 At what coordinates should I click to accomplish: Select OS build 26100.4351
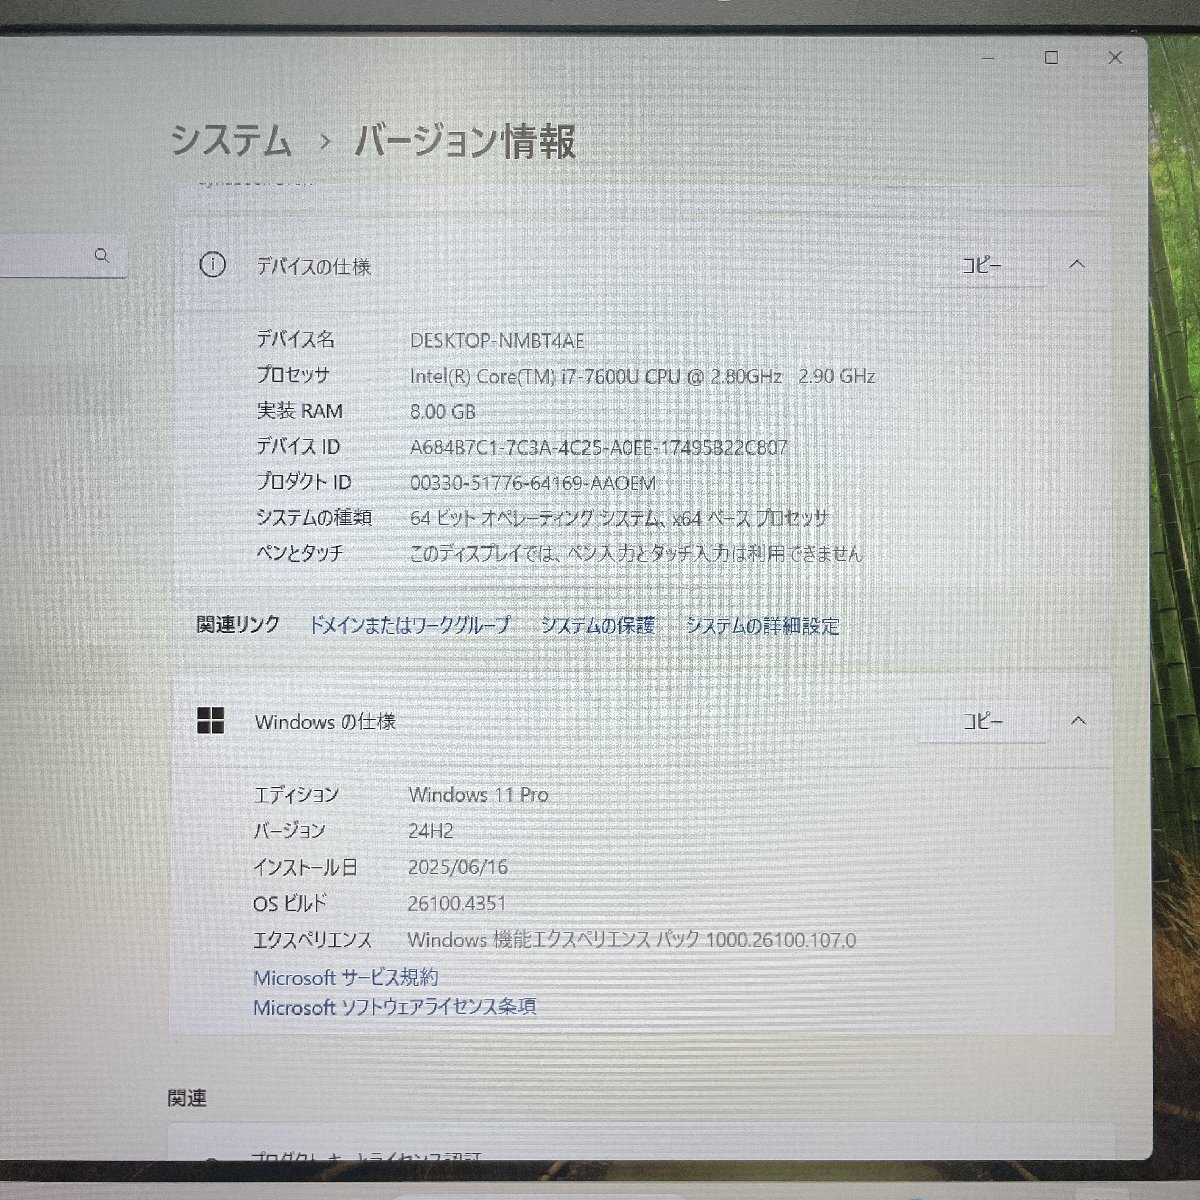[457, 903]
